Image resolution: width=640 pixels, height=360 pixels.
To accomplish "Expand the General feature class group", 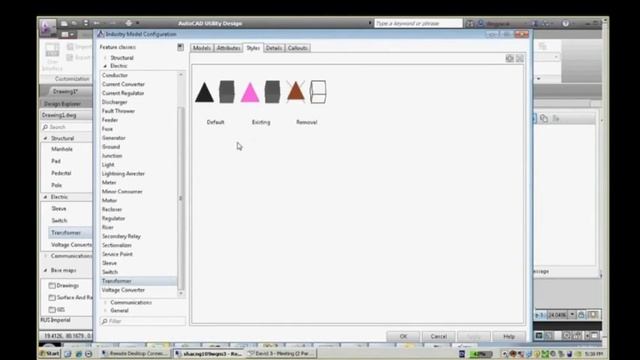I will click(105, 311).
